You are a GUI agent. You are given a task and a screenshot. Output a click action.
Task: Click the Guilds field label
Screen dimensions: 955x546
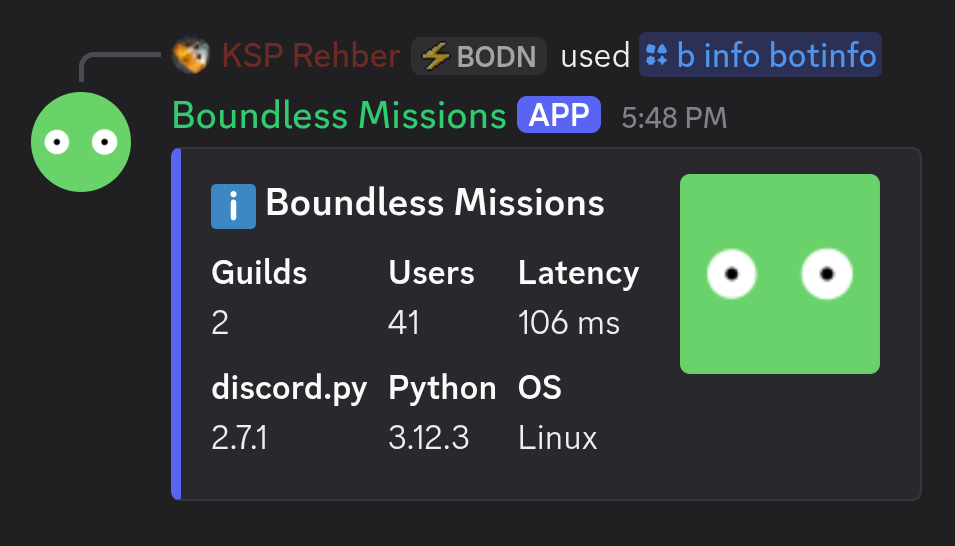[x=259, y=272]
